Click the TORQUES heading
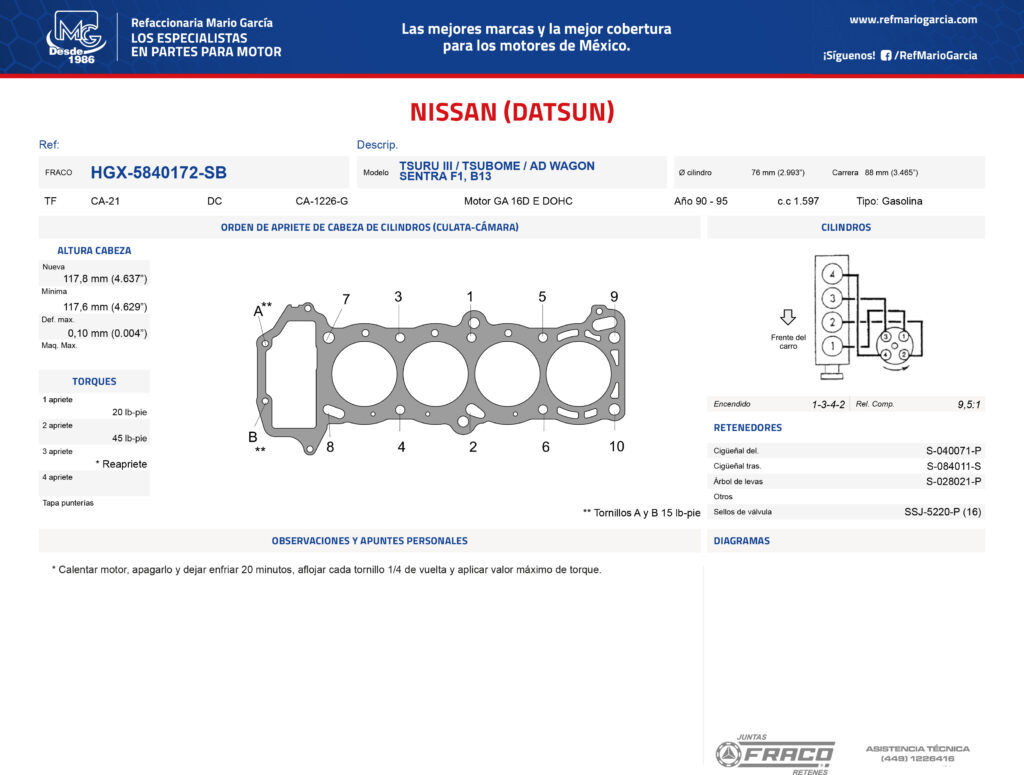Image resolution: width=1024 pixels, height=775 pixels. point(94,381)
